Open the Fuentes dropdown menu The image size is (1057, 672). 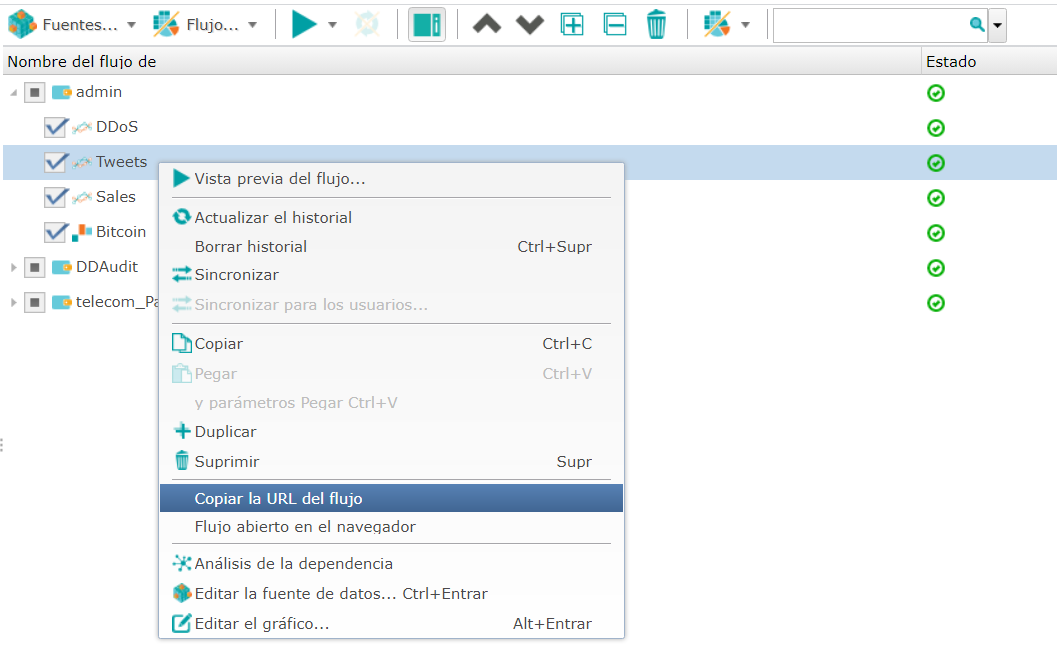pos(72,24)
